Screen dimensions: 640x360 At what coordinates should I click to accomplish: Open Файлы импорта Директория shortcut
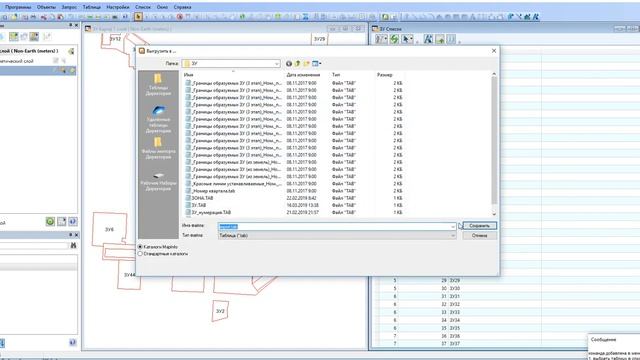[158, 148]
